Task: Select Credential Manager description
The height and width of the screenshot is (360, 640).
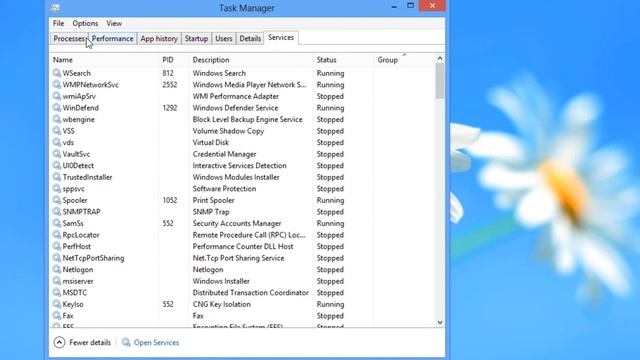Action: [x=224, y=154]
